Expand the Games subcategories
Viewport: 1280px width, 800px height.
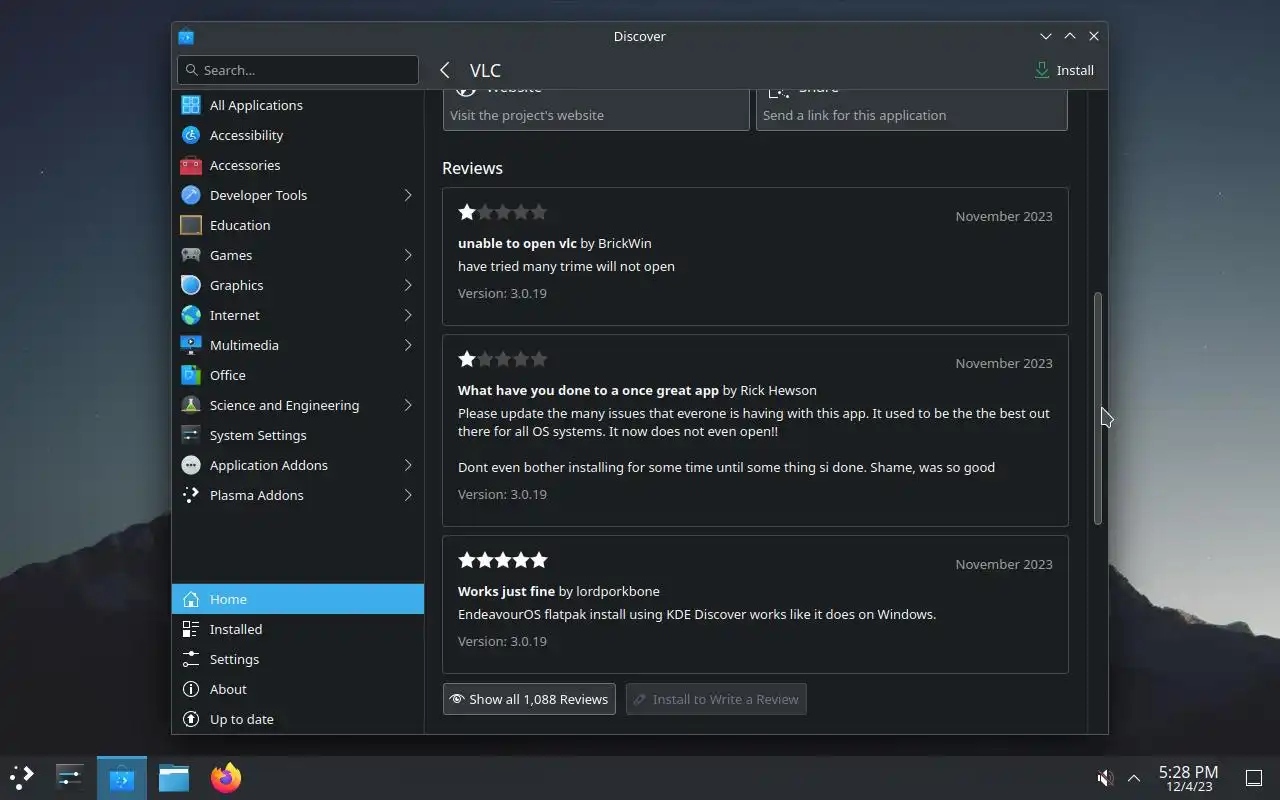click(408, 255)
